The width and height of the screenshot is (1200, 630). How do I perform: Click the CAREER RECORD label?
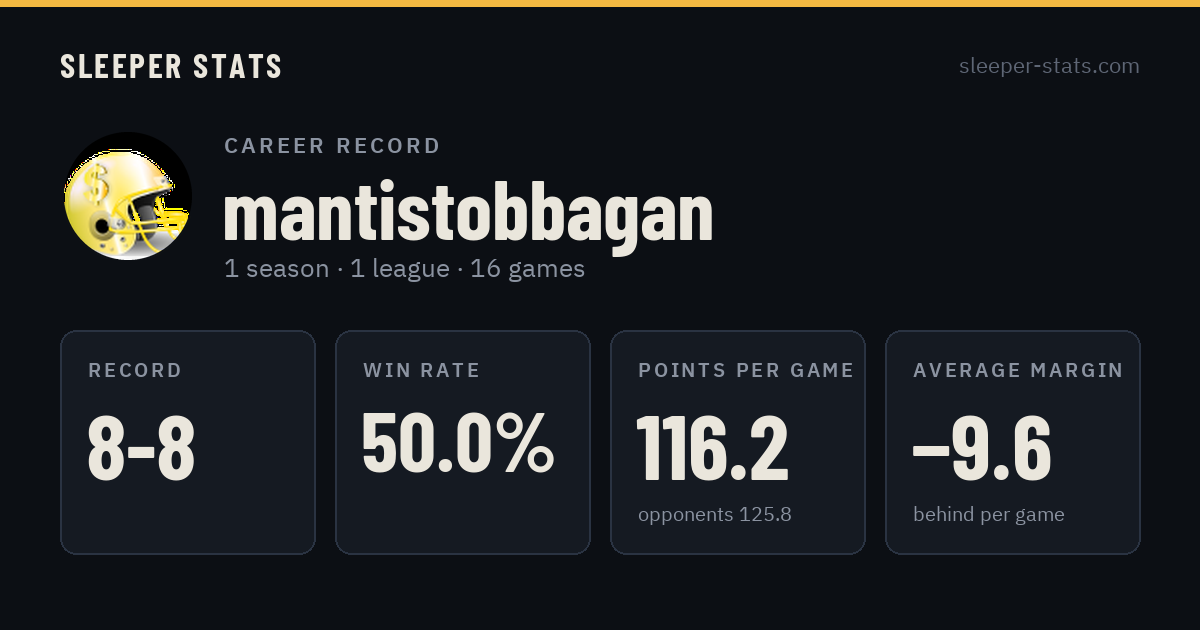point(332,146)
